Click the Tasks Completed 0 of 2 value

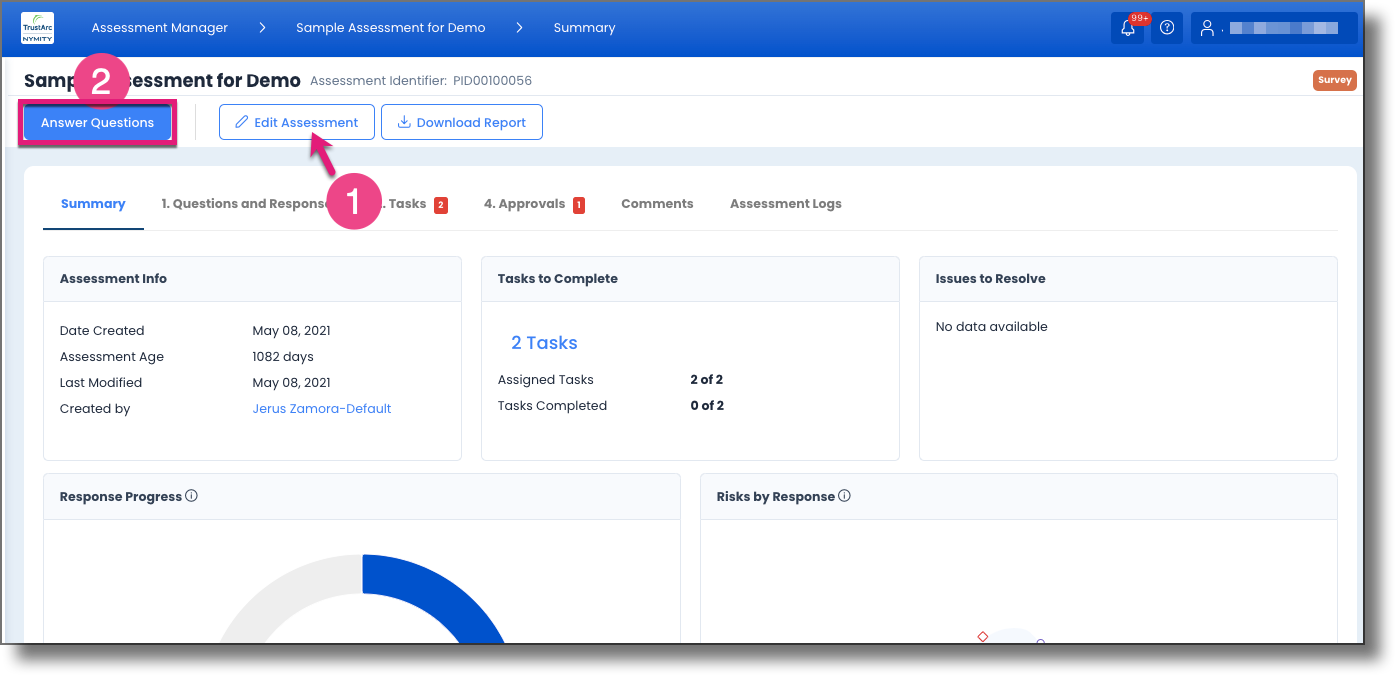[x=707, y=406]
